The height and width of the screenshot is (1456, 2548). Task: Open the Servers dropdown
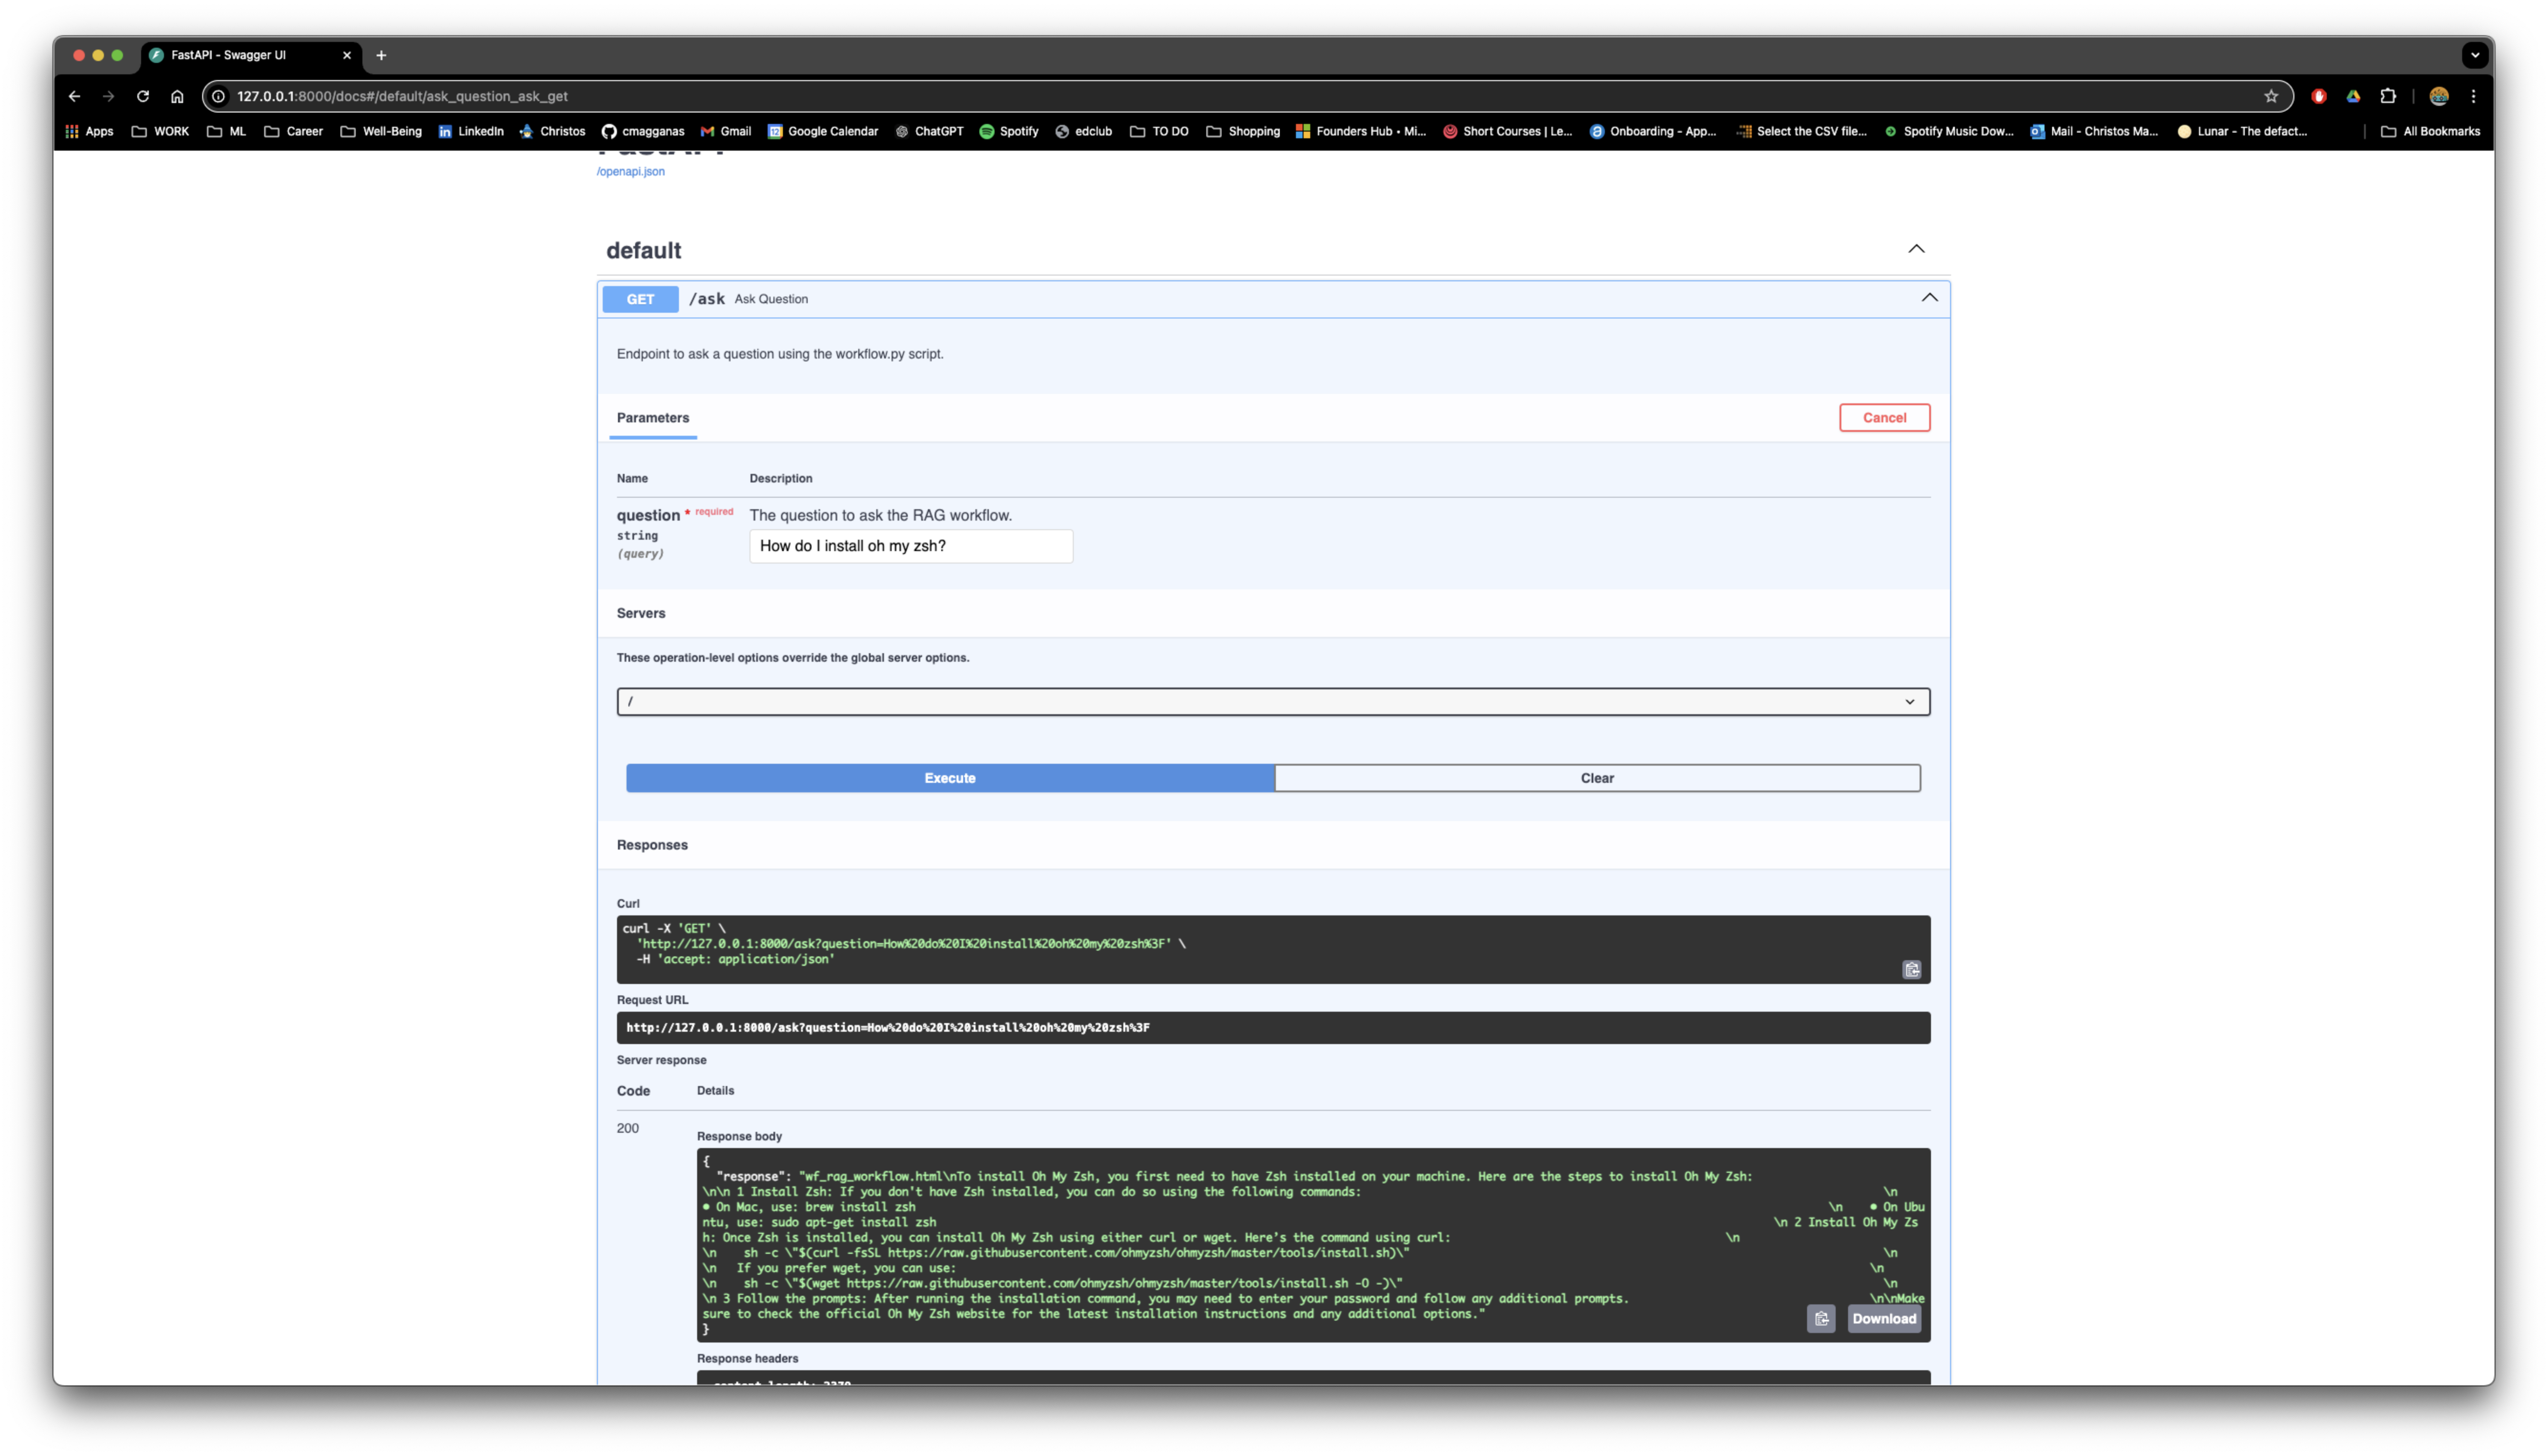(x=1272, y=701)
